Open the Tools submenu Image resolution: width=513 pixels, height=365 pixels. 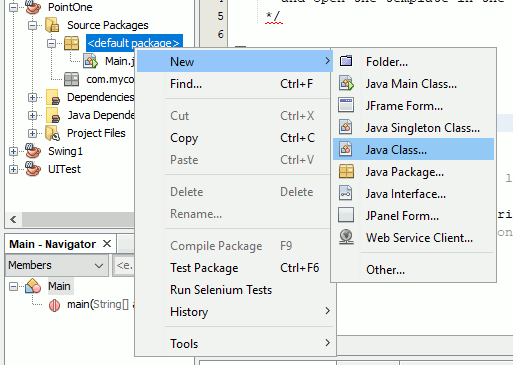tap(235, 344)
